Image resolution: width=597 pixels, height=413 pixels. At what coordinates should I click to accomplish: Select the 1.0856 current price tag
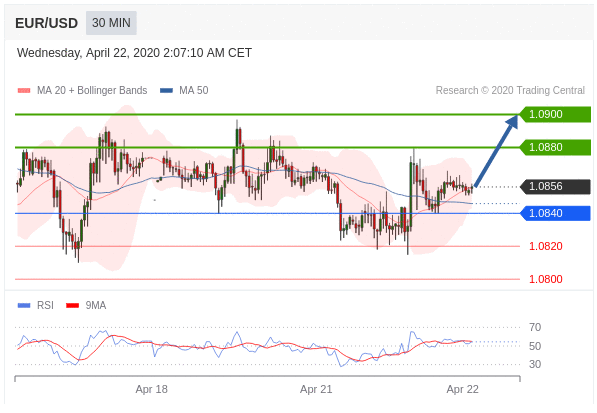click(555, 187)
